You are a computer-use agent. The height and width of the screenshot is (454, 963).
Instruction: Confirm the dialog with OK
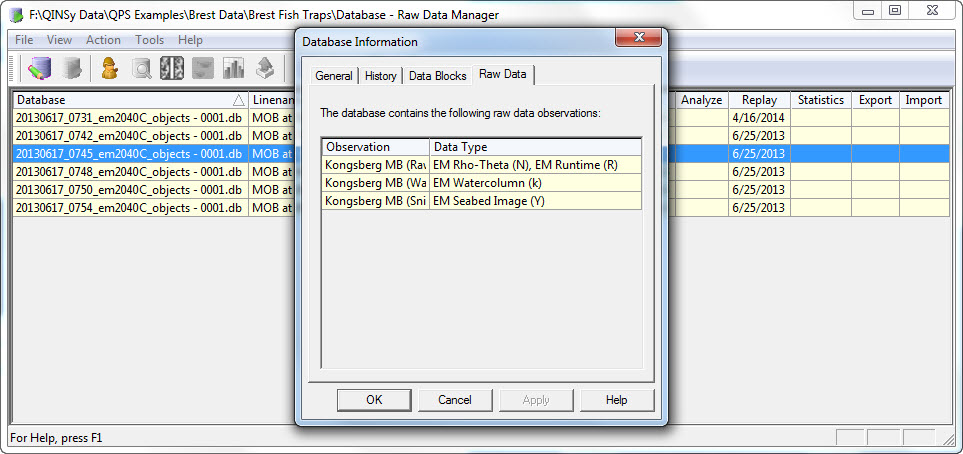(x=374, y=400)
